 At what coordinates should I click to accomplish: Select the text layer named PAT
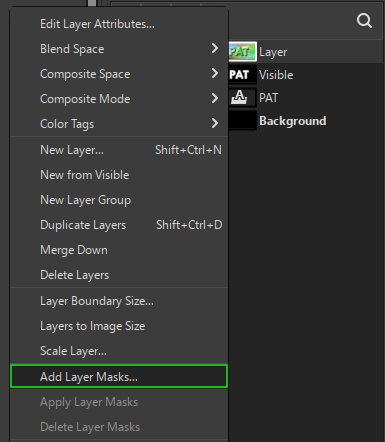tap(268, 98)
